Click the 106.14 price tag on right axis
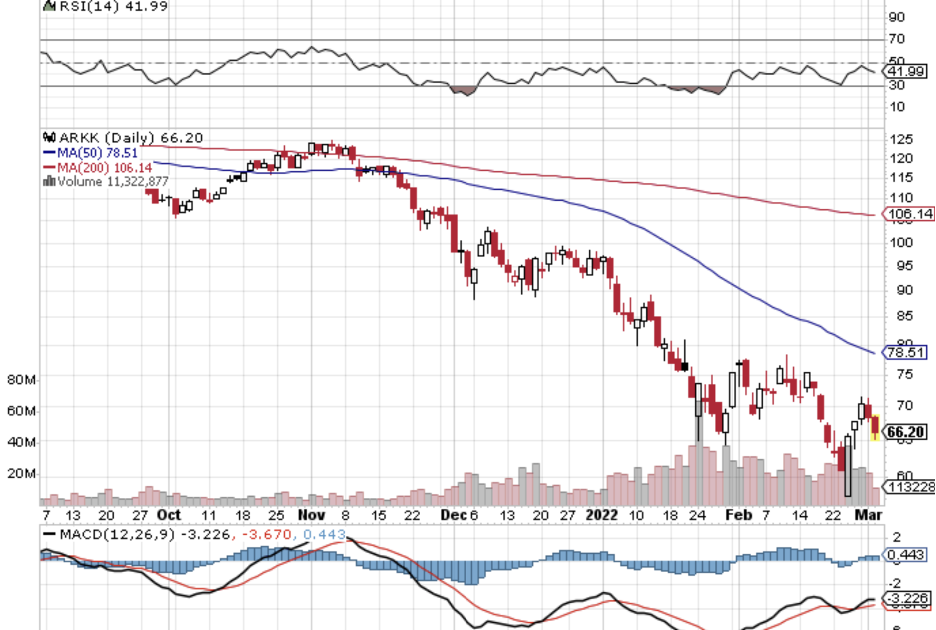The image size is (936, 630). (908, 214)
